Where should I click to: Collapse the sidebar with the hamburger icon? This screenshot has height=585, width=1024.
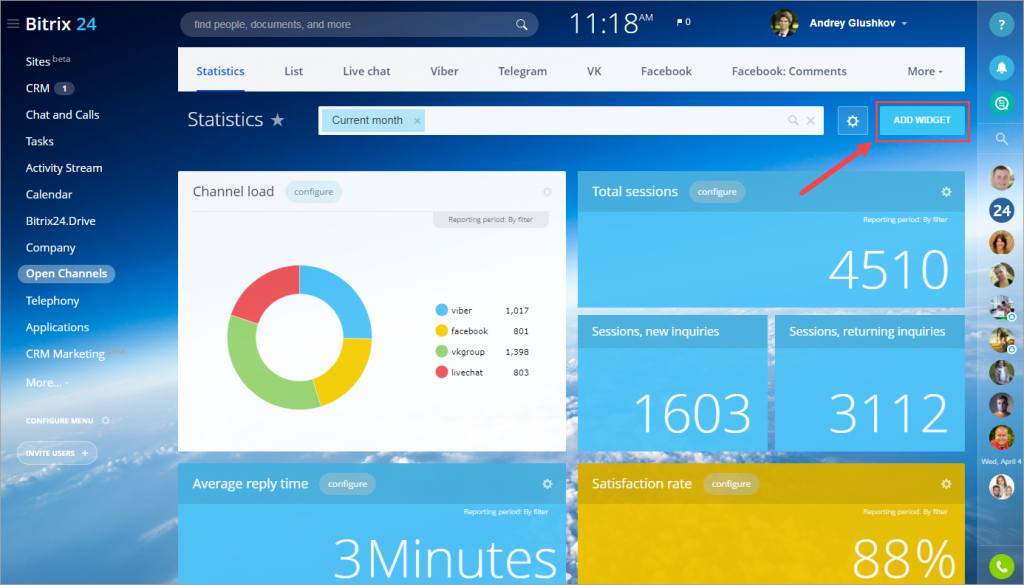coord(12,24)
